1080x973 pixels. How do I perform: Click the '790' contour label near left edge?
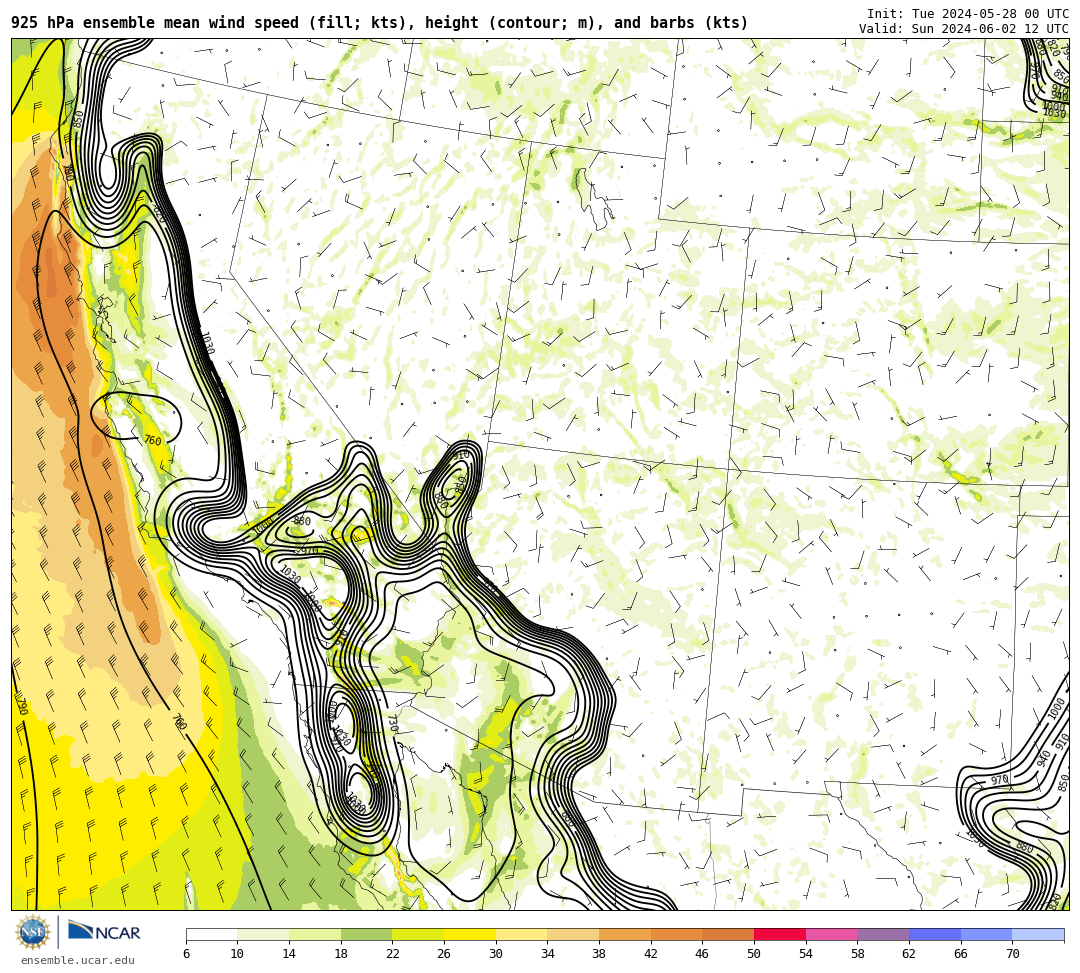(22, 707)
